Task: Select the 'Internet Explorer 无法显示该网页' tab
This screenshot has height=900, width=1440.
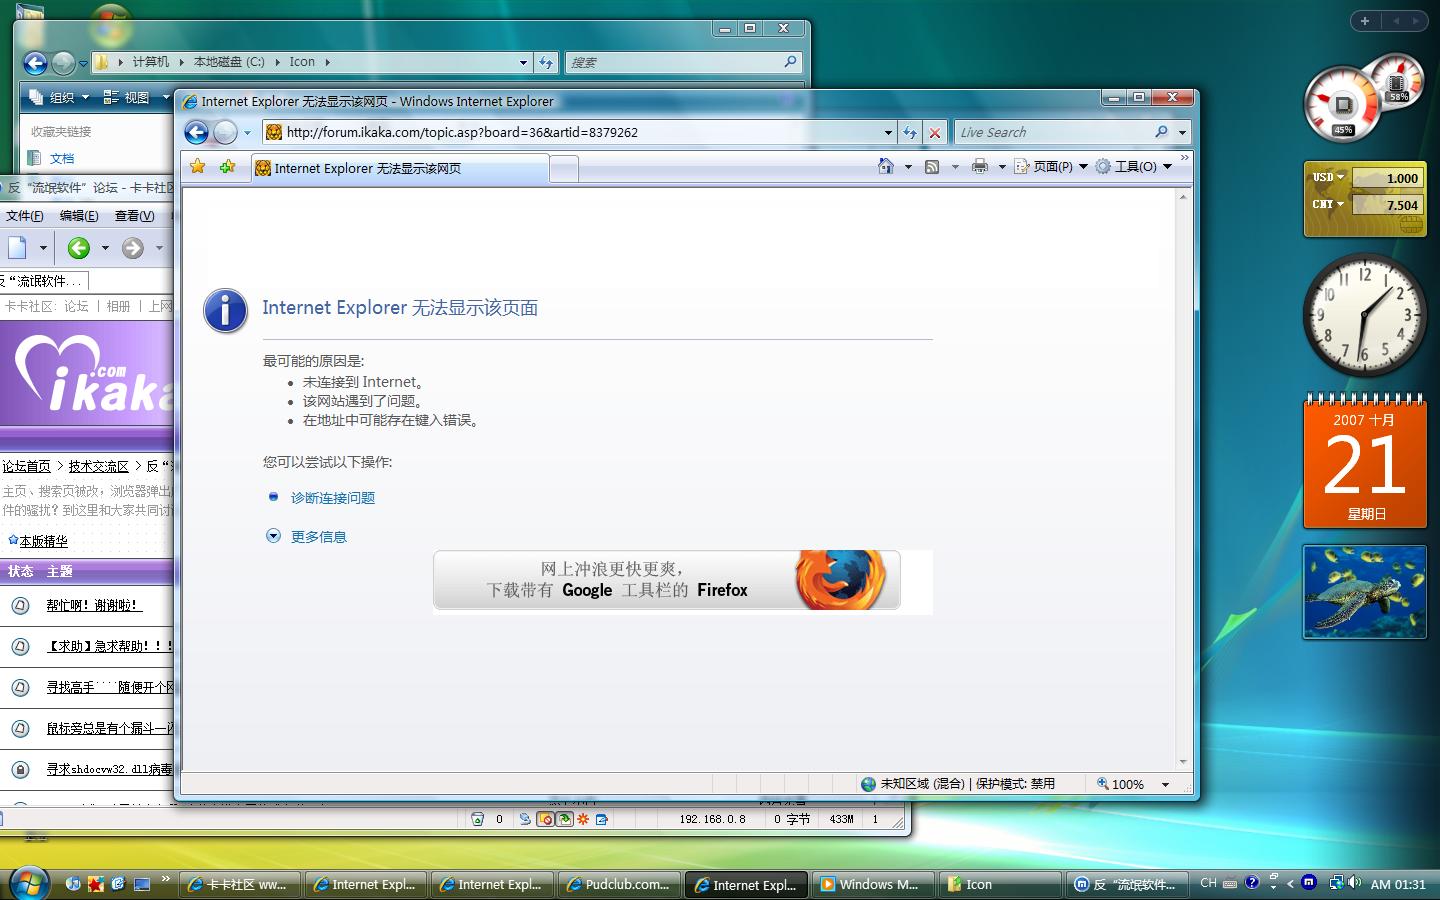Action: point(399,168)
